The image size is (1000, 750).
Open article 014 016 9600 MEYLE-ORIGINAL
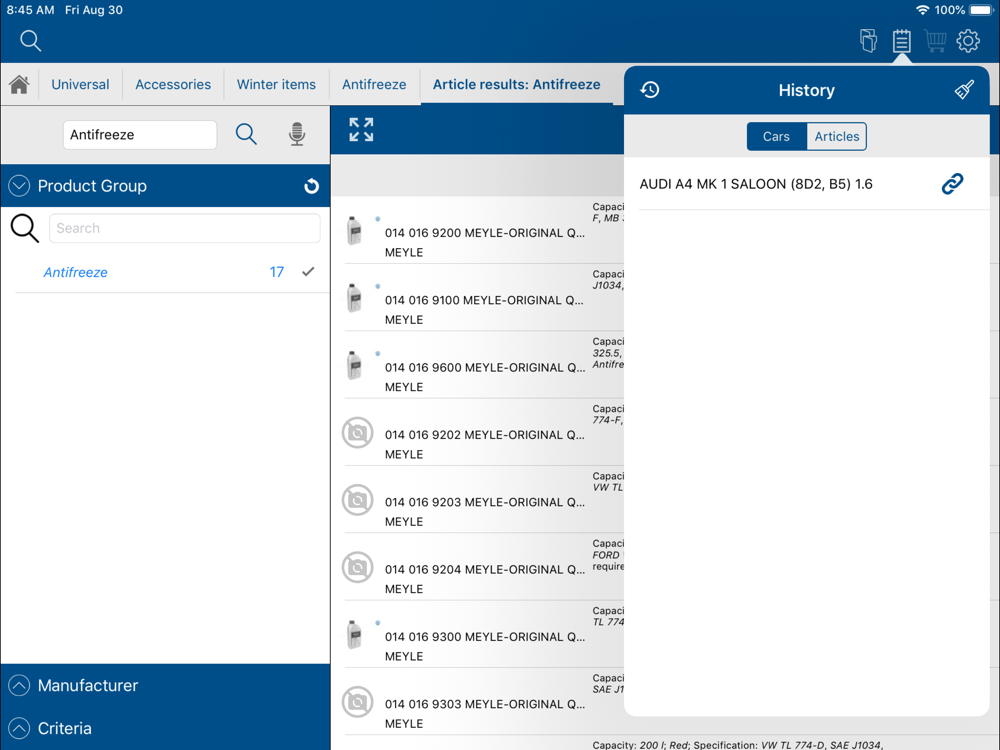pyautogui.click(x=485, y=367)
